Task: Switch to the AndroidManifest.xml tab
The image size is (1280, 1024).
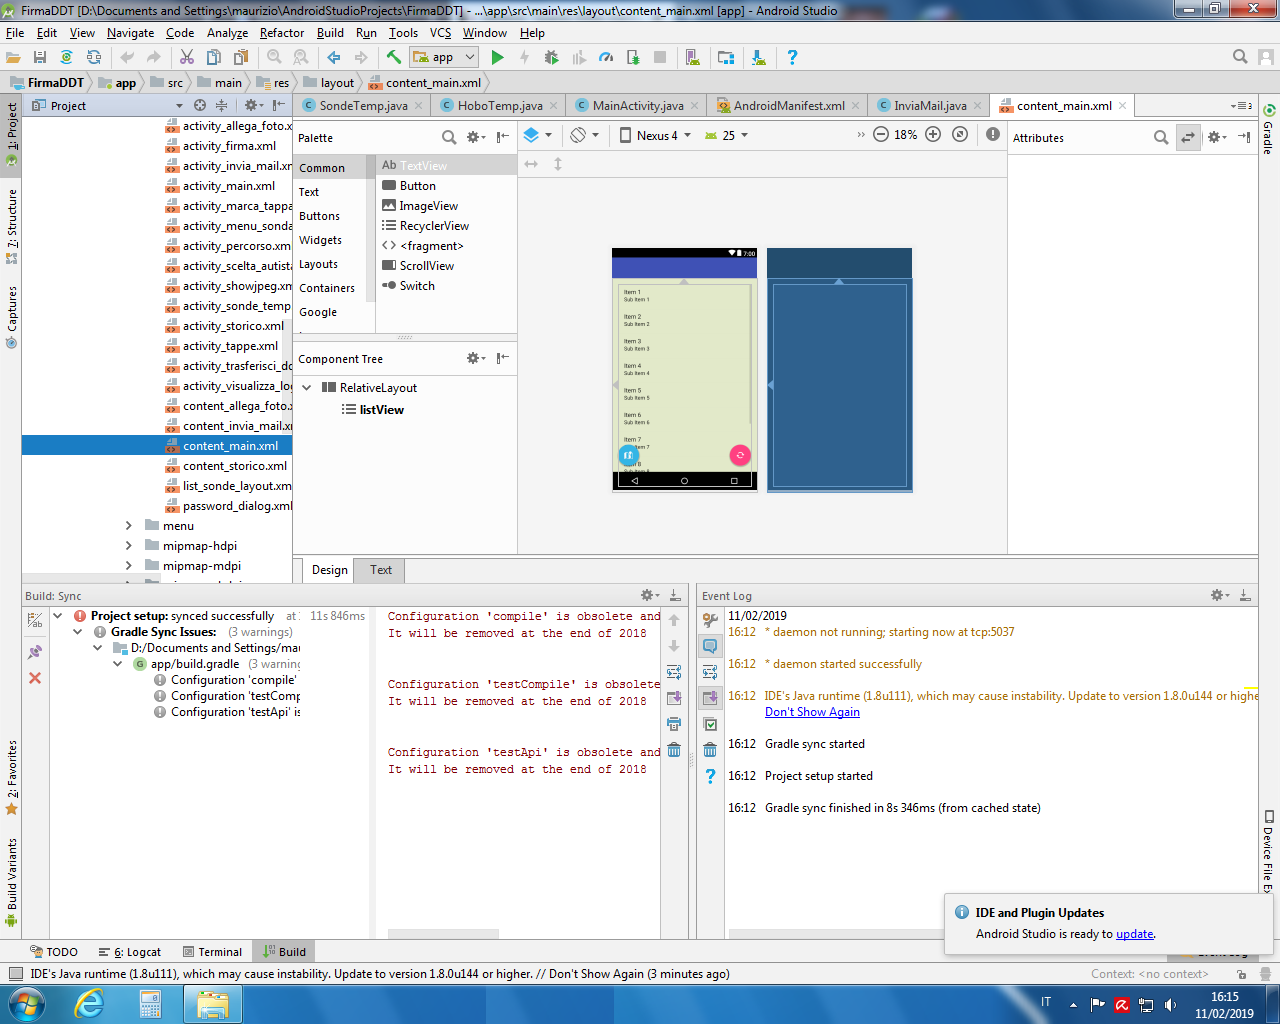Action: 789,105
